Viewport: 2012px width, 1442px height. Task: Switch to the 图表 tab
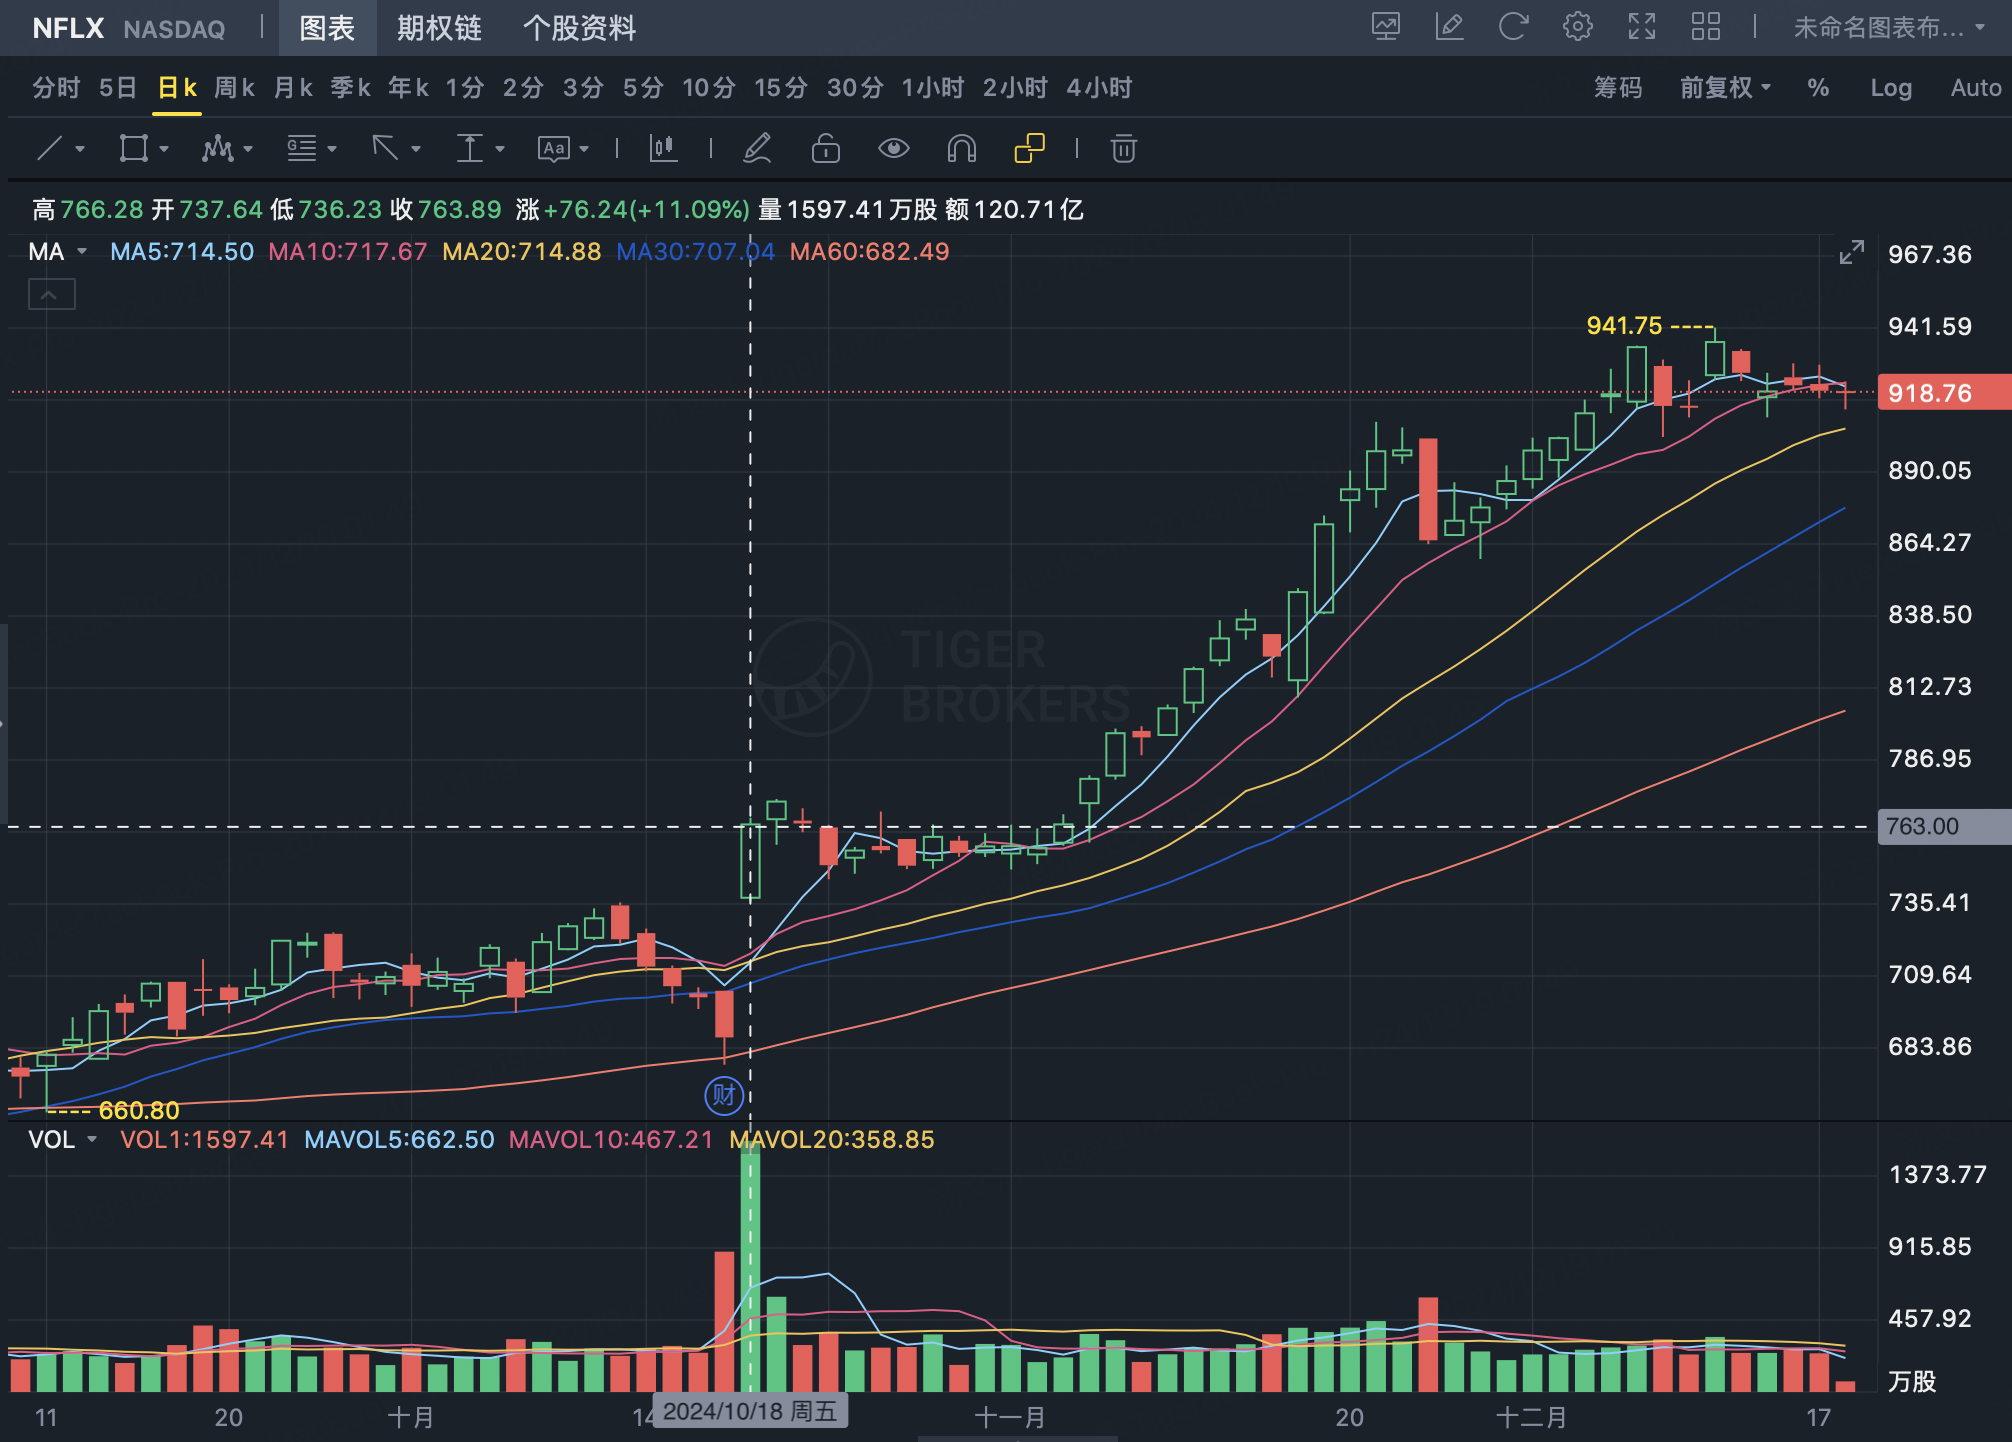click(327, 28)
